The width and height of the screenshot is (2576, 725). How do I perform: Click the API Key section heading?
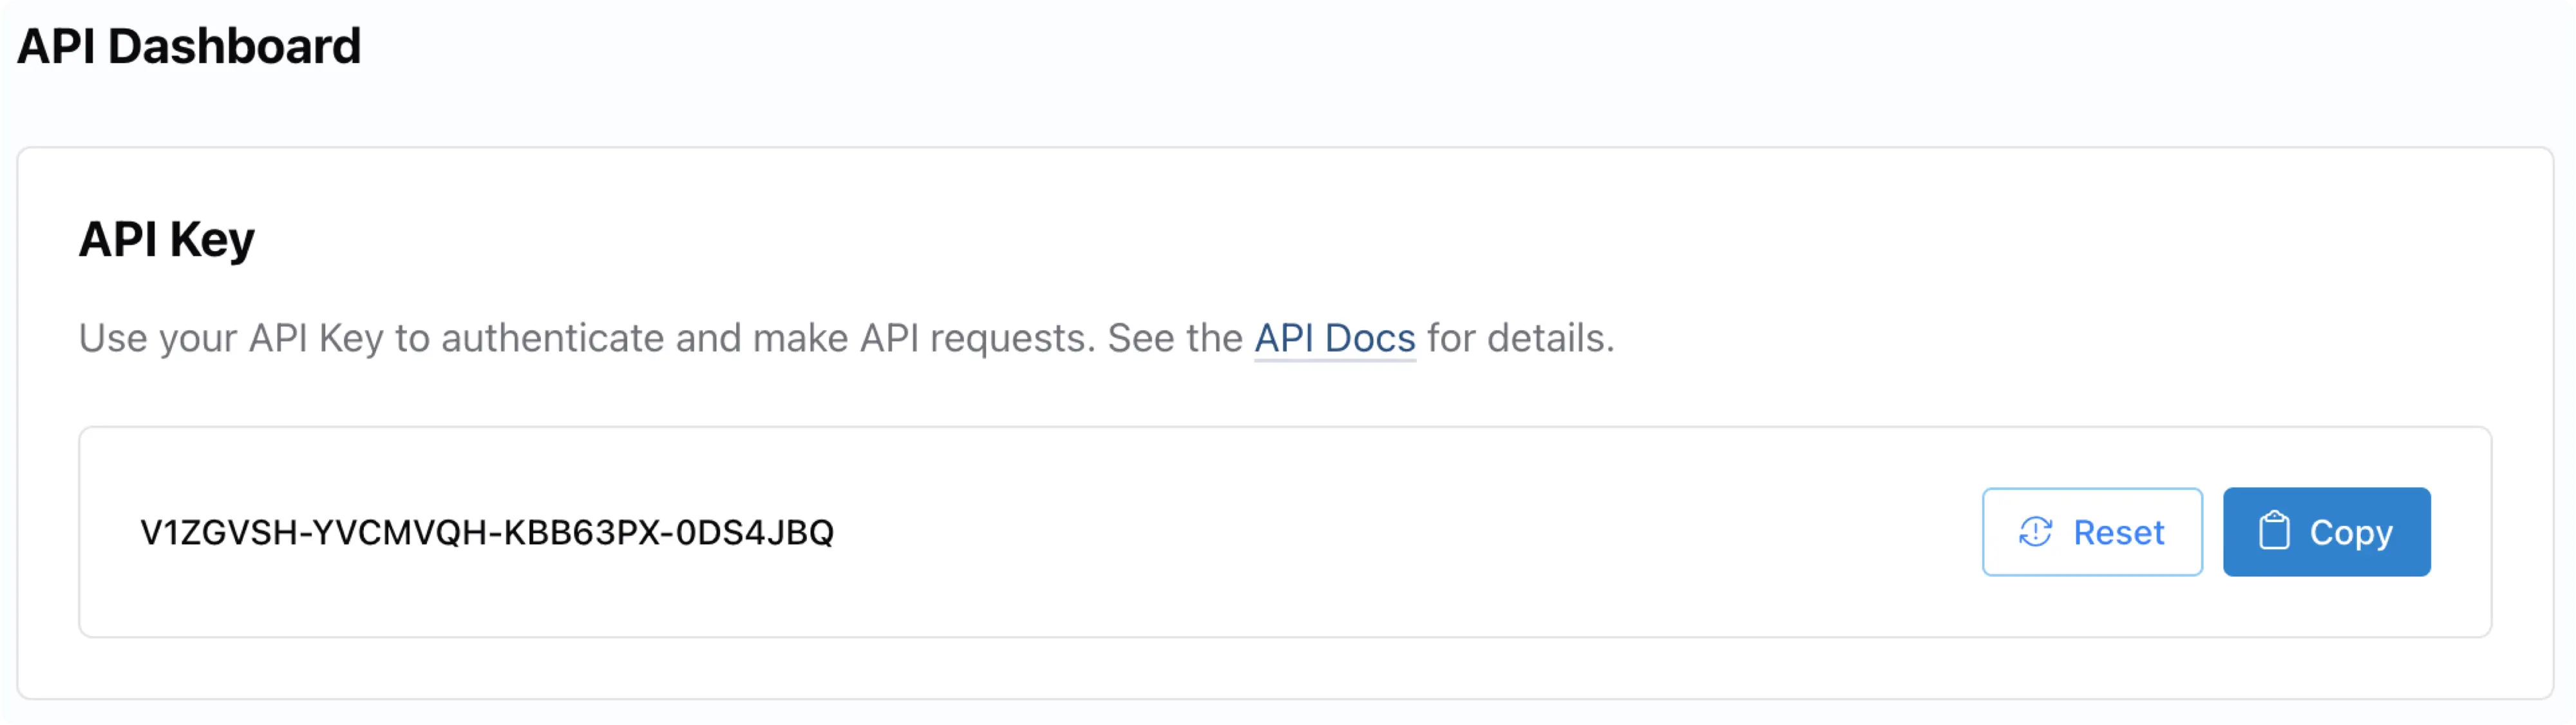(x=167, y=239)
